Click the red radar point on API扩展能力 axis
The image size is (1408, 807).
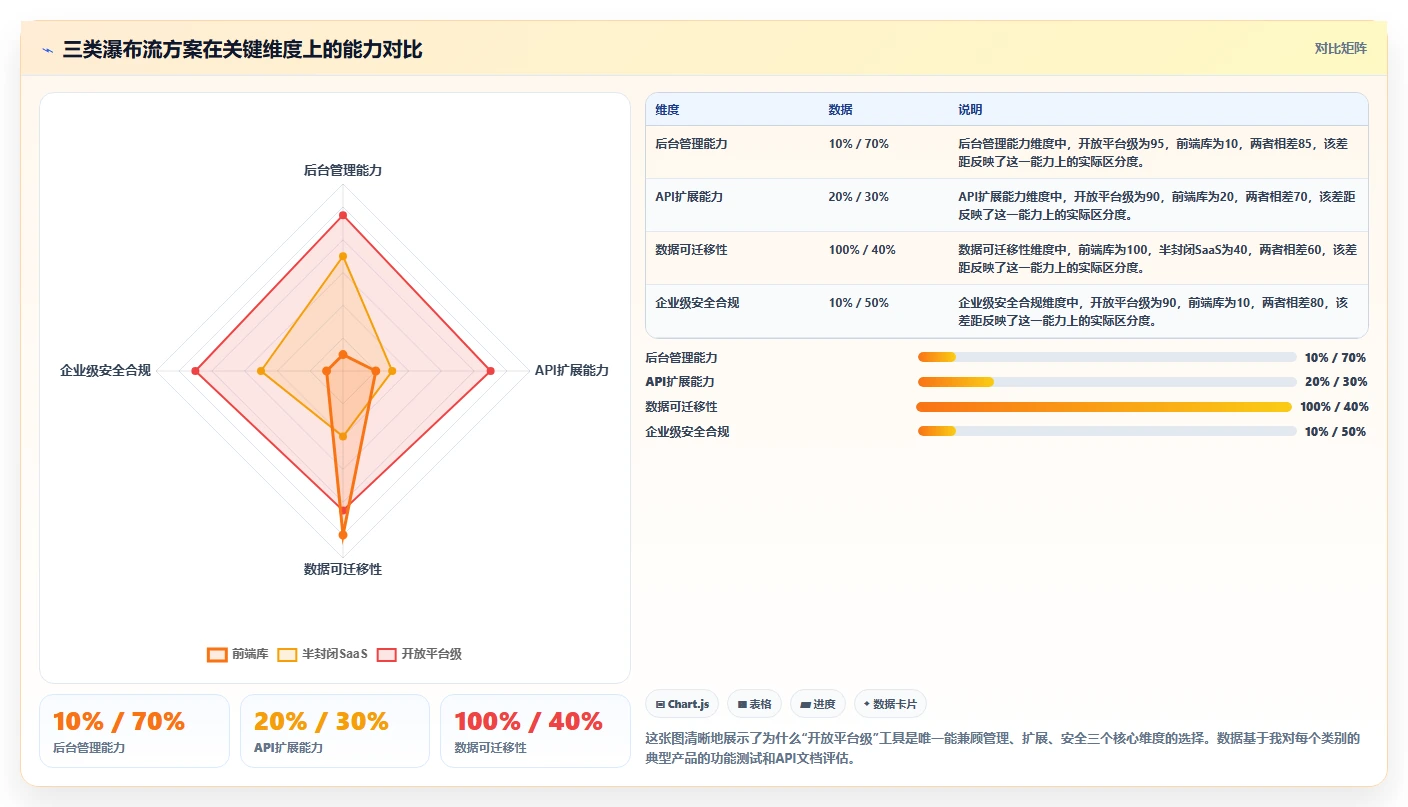[x=491, y=371]
